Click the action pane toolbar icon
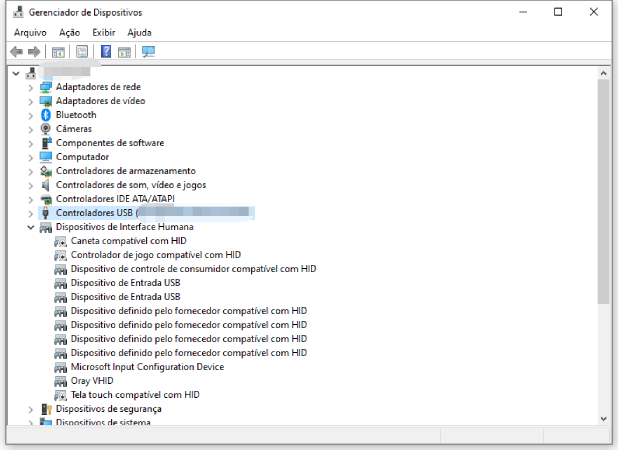 (124, 52)
